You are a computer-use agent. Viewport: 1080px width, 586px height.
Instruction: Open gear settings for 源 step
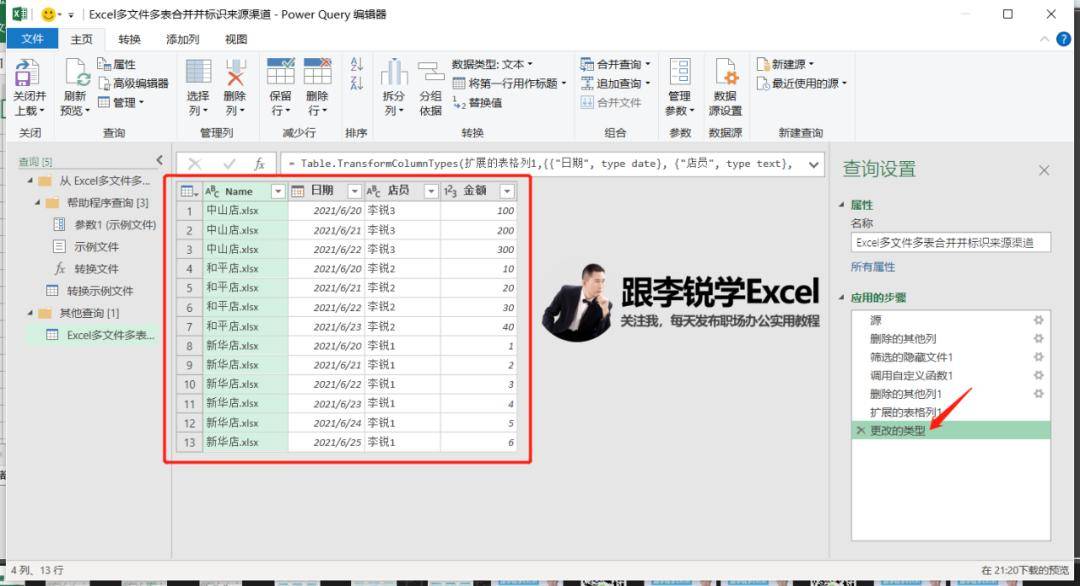1038,320
